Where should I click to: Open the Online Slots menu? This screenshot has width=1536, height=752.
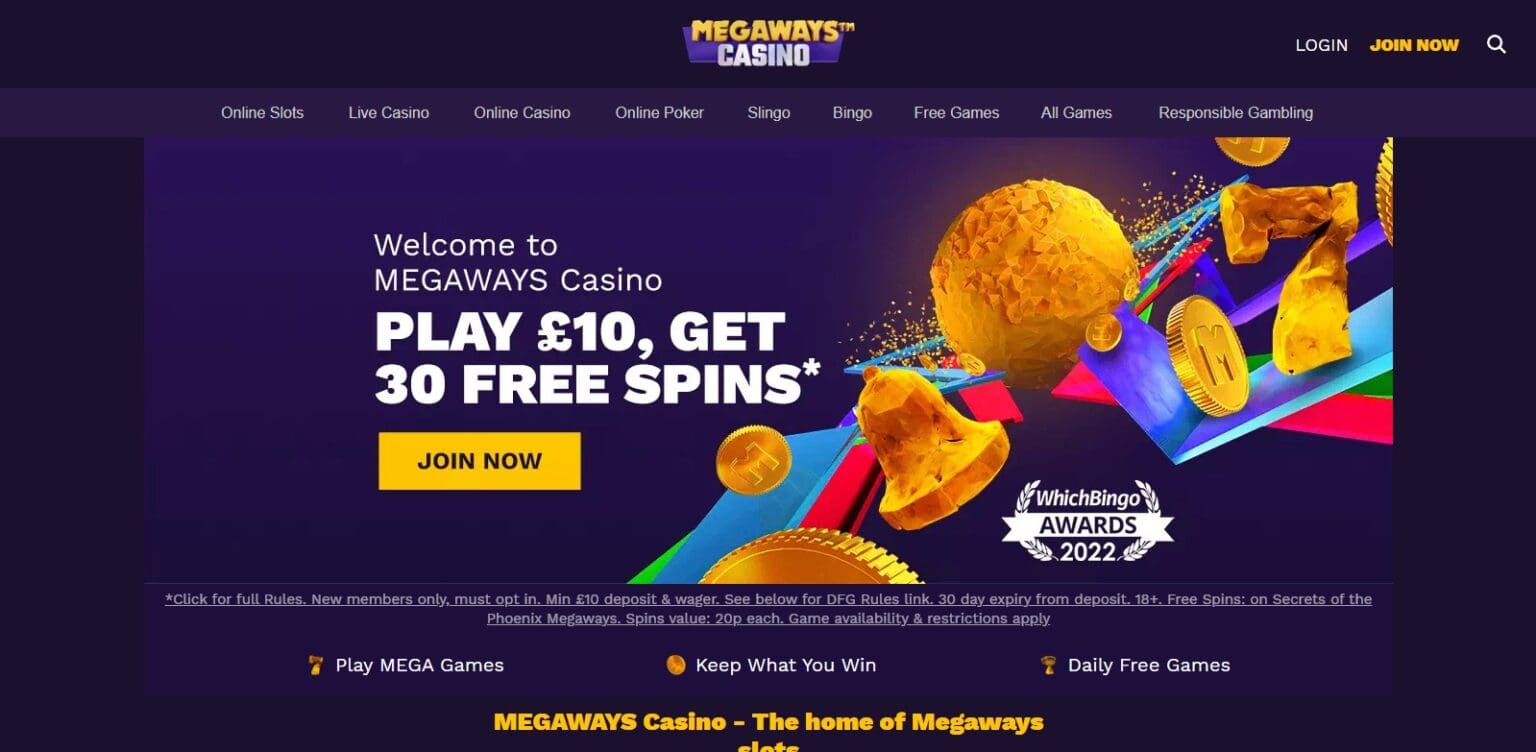(262, 113)
